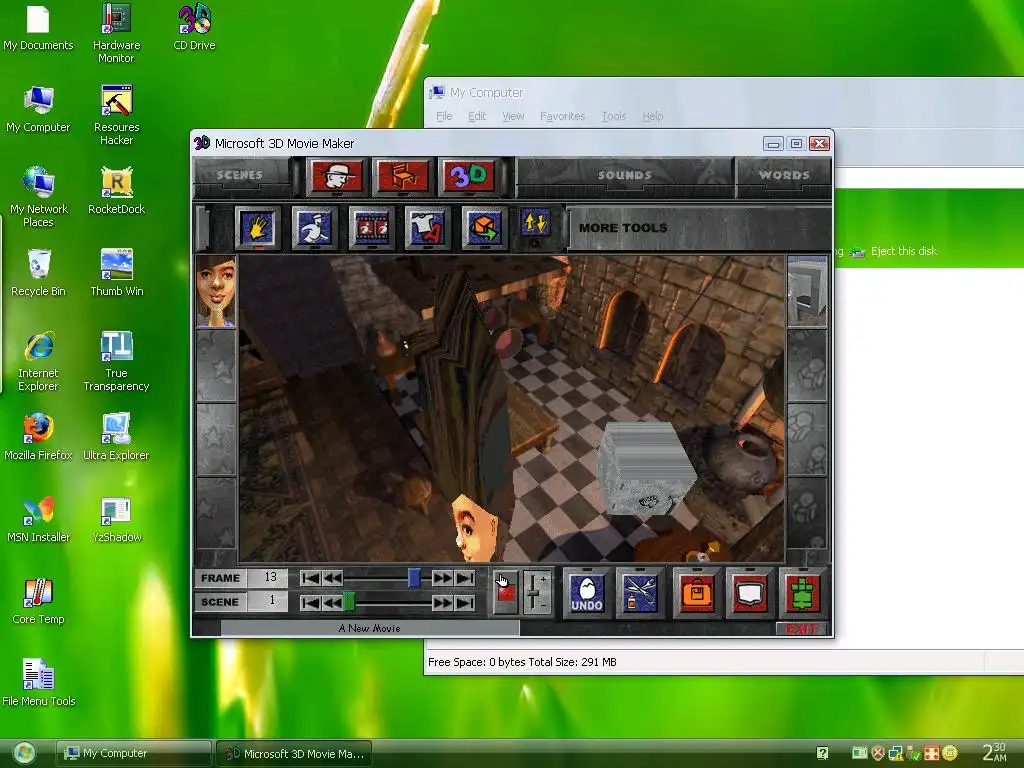Switch to Microsoft 3D Movie Maker taskbar button
Screen dimensions: 1024x768
point(294,754)
